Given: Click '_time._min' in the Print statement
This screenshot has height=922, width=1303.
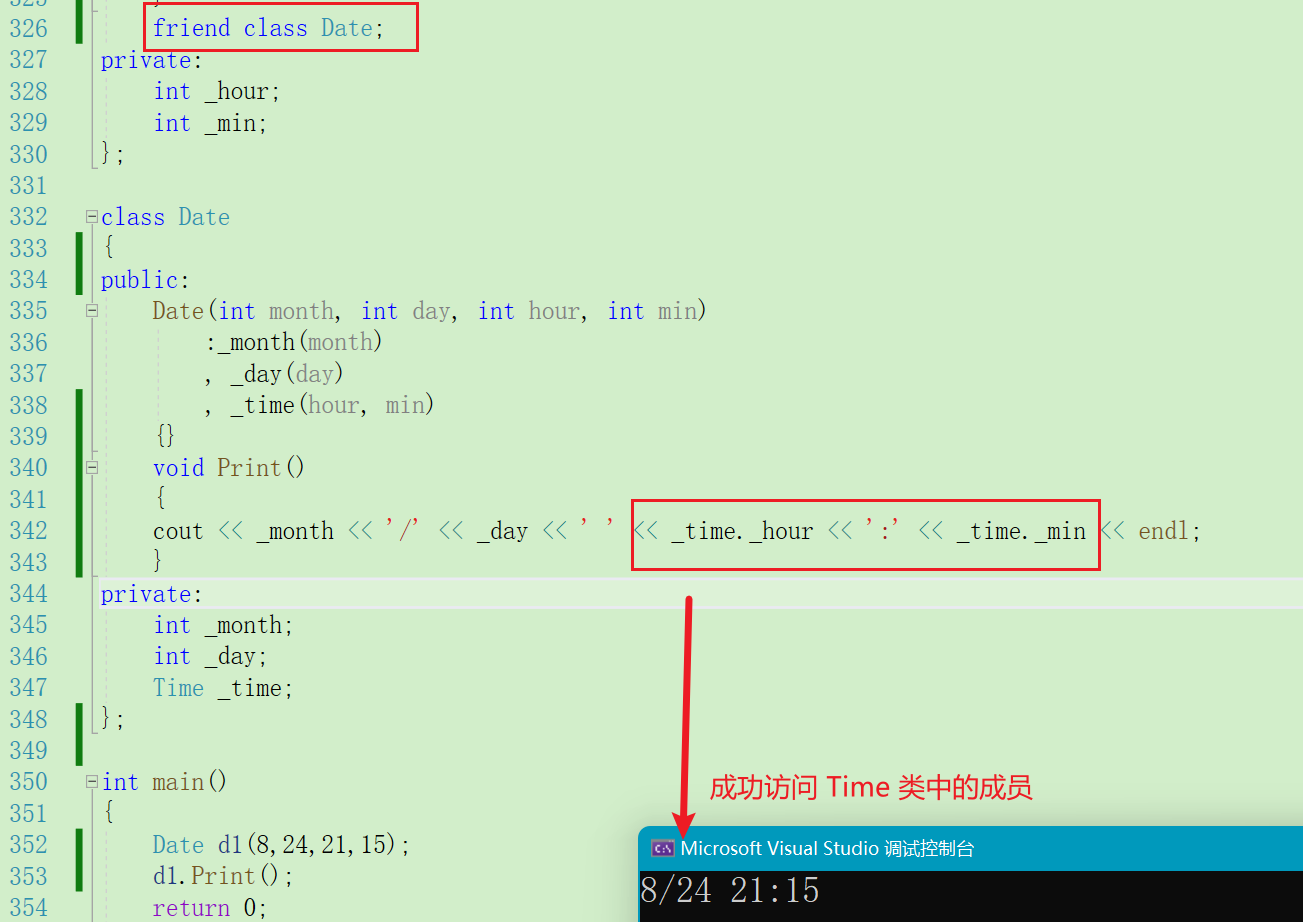Looking at the screenshot, I should [x=1021, y=531].
